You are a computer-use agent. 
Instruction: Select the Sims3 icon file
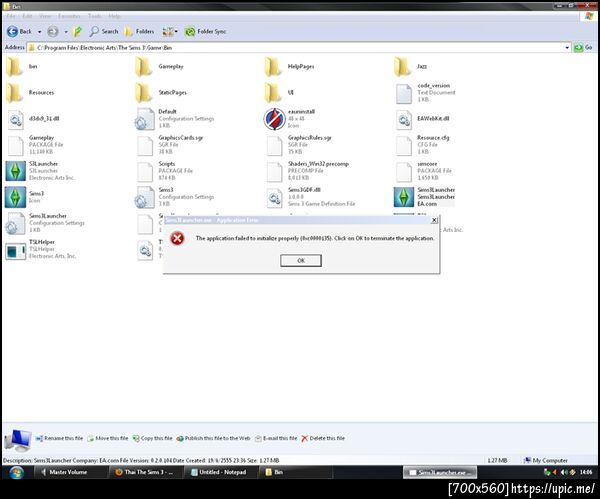pyautogui.click(x=25, y=197)
